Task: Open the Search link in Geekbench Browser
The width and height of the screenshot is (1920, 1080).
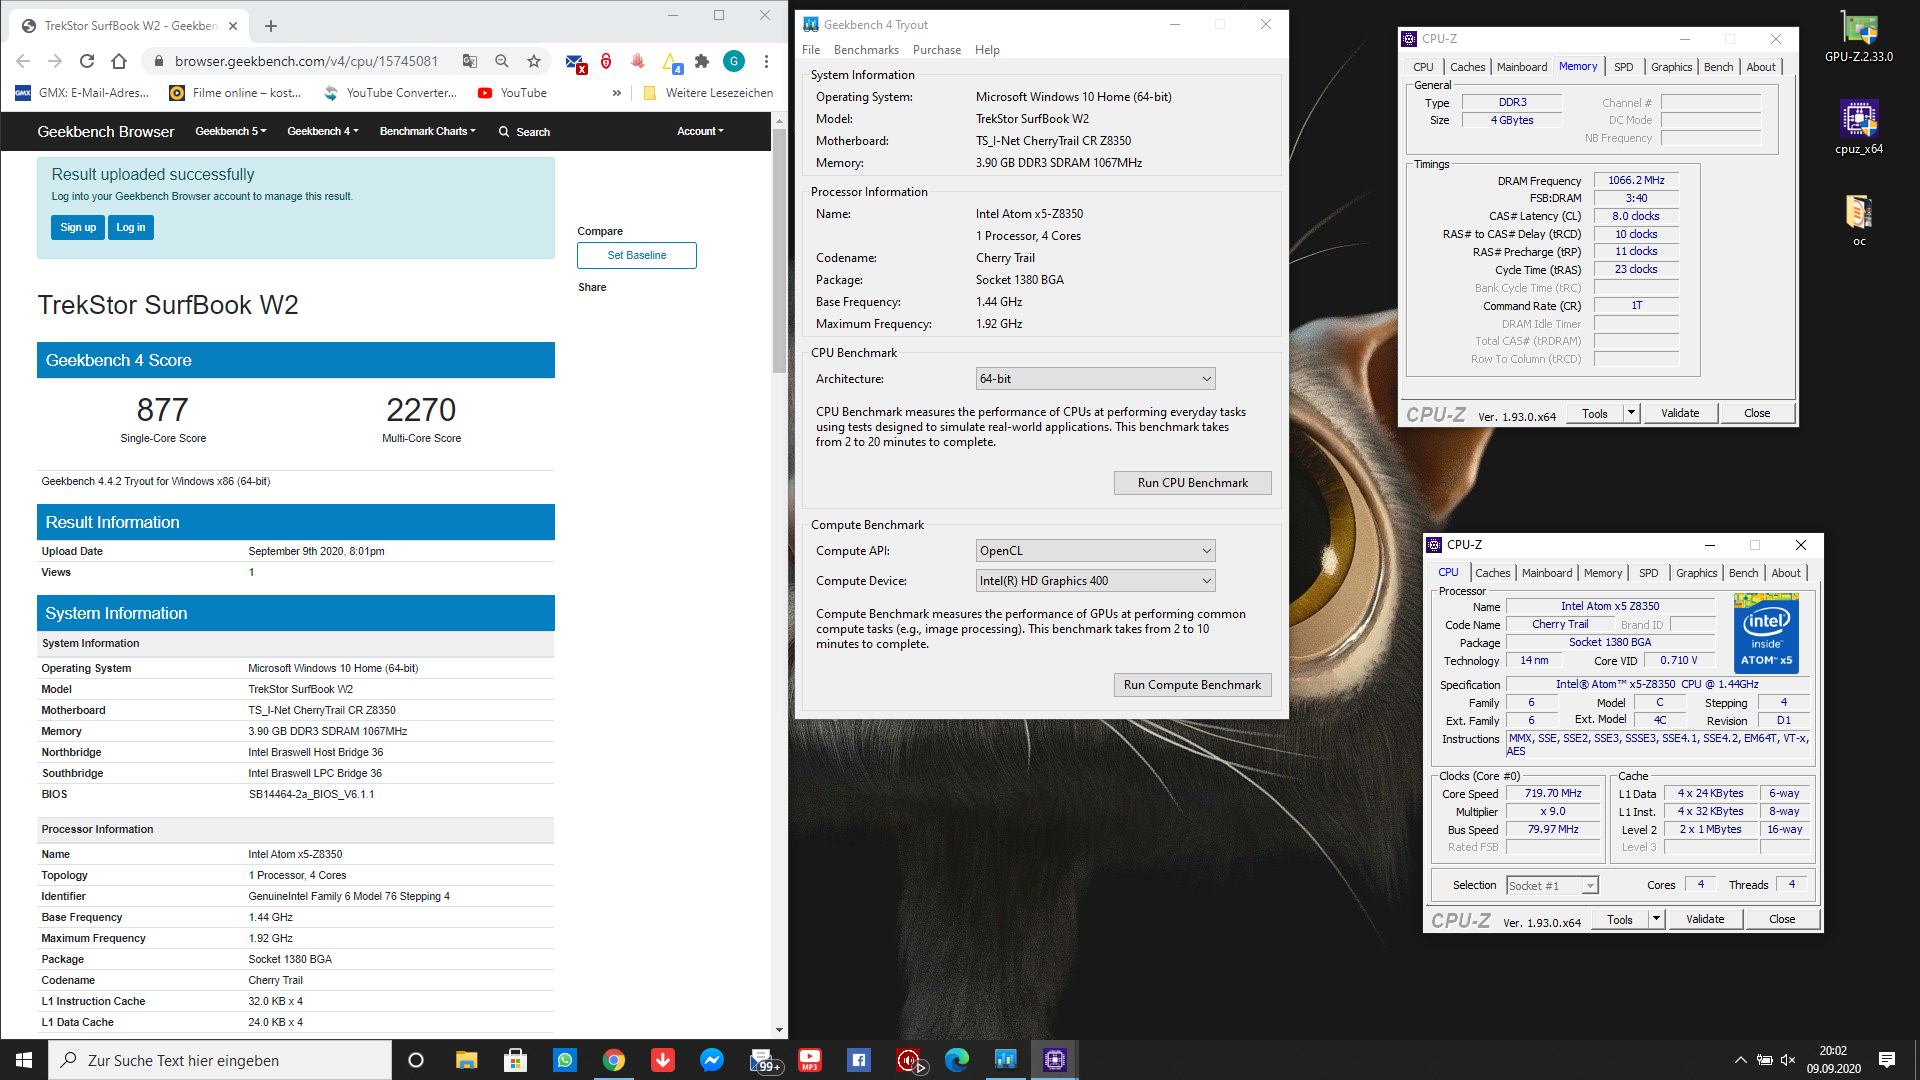Action: 524,132
